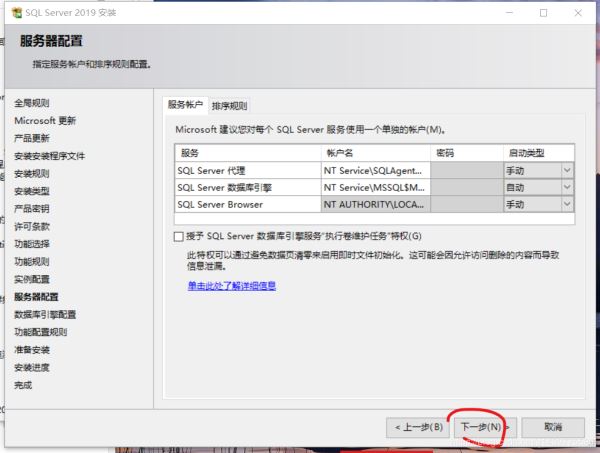Switch to the 排序规则 tab

(x=229, y=106)
